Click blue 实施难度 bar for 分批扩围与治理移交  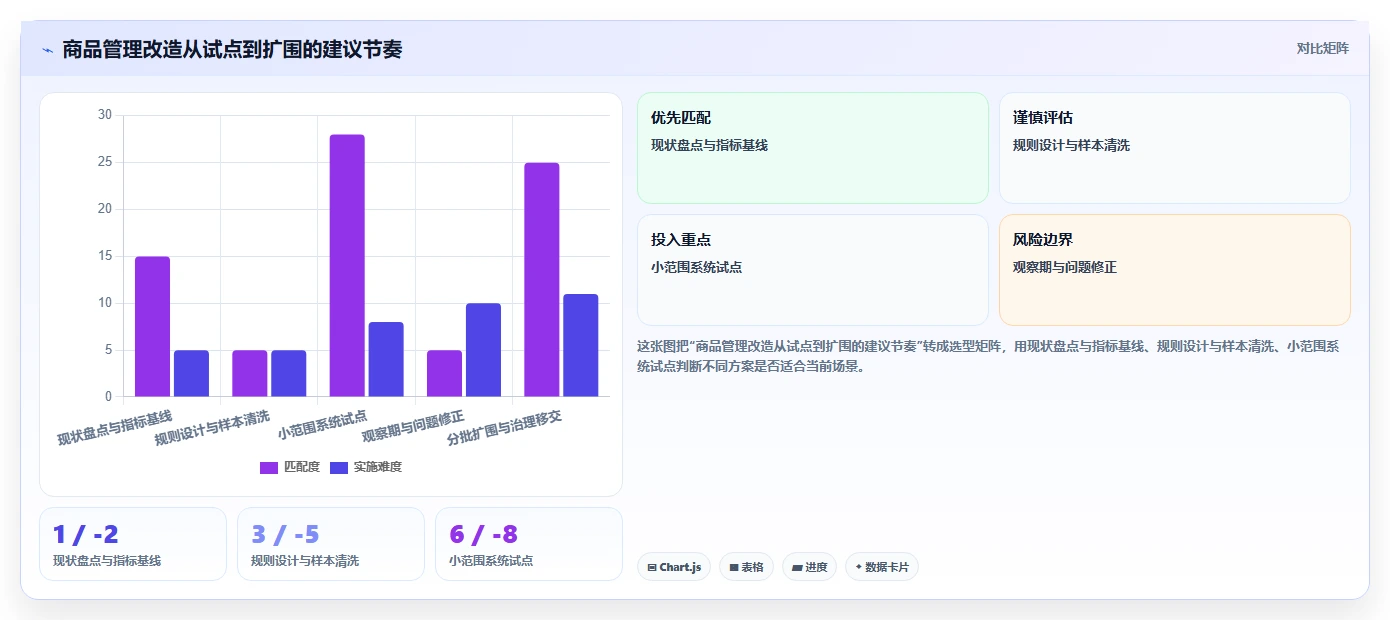pyautogui.click(x=580, y=346)
